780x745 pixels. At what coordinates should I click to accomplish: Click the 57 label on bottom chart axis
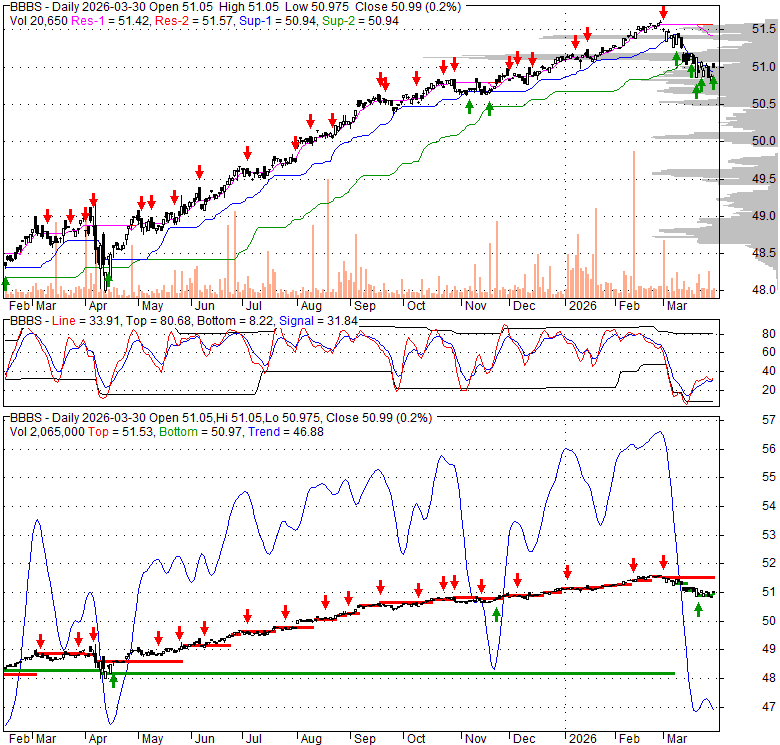[x=769, y=420]
